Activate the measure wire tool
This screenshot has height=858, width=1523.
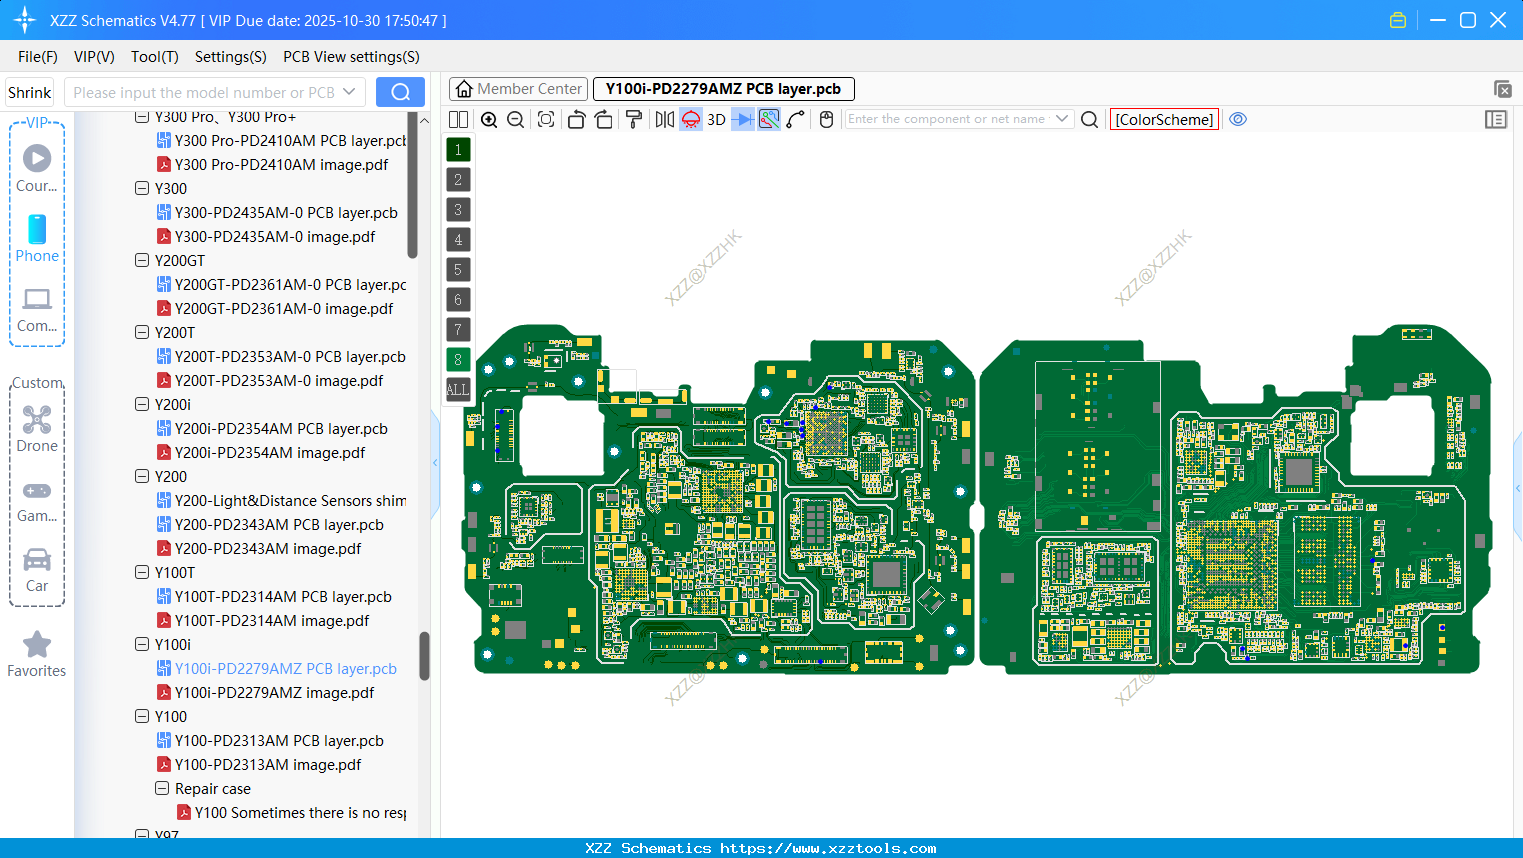point(797,119)
